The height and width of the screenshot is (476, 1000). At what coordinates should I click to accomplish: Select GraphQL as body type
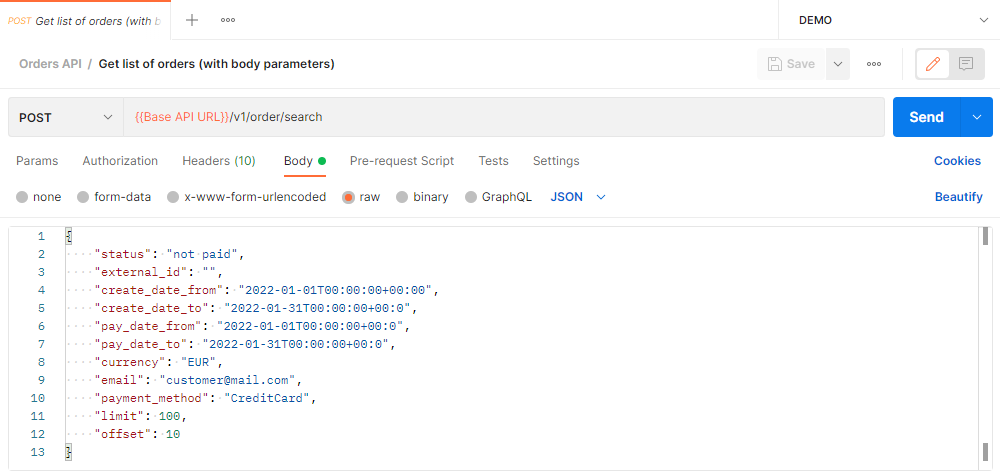tap(471, 197)
